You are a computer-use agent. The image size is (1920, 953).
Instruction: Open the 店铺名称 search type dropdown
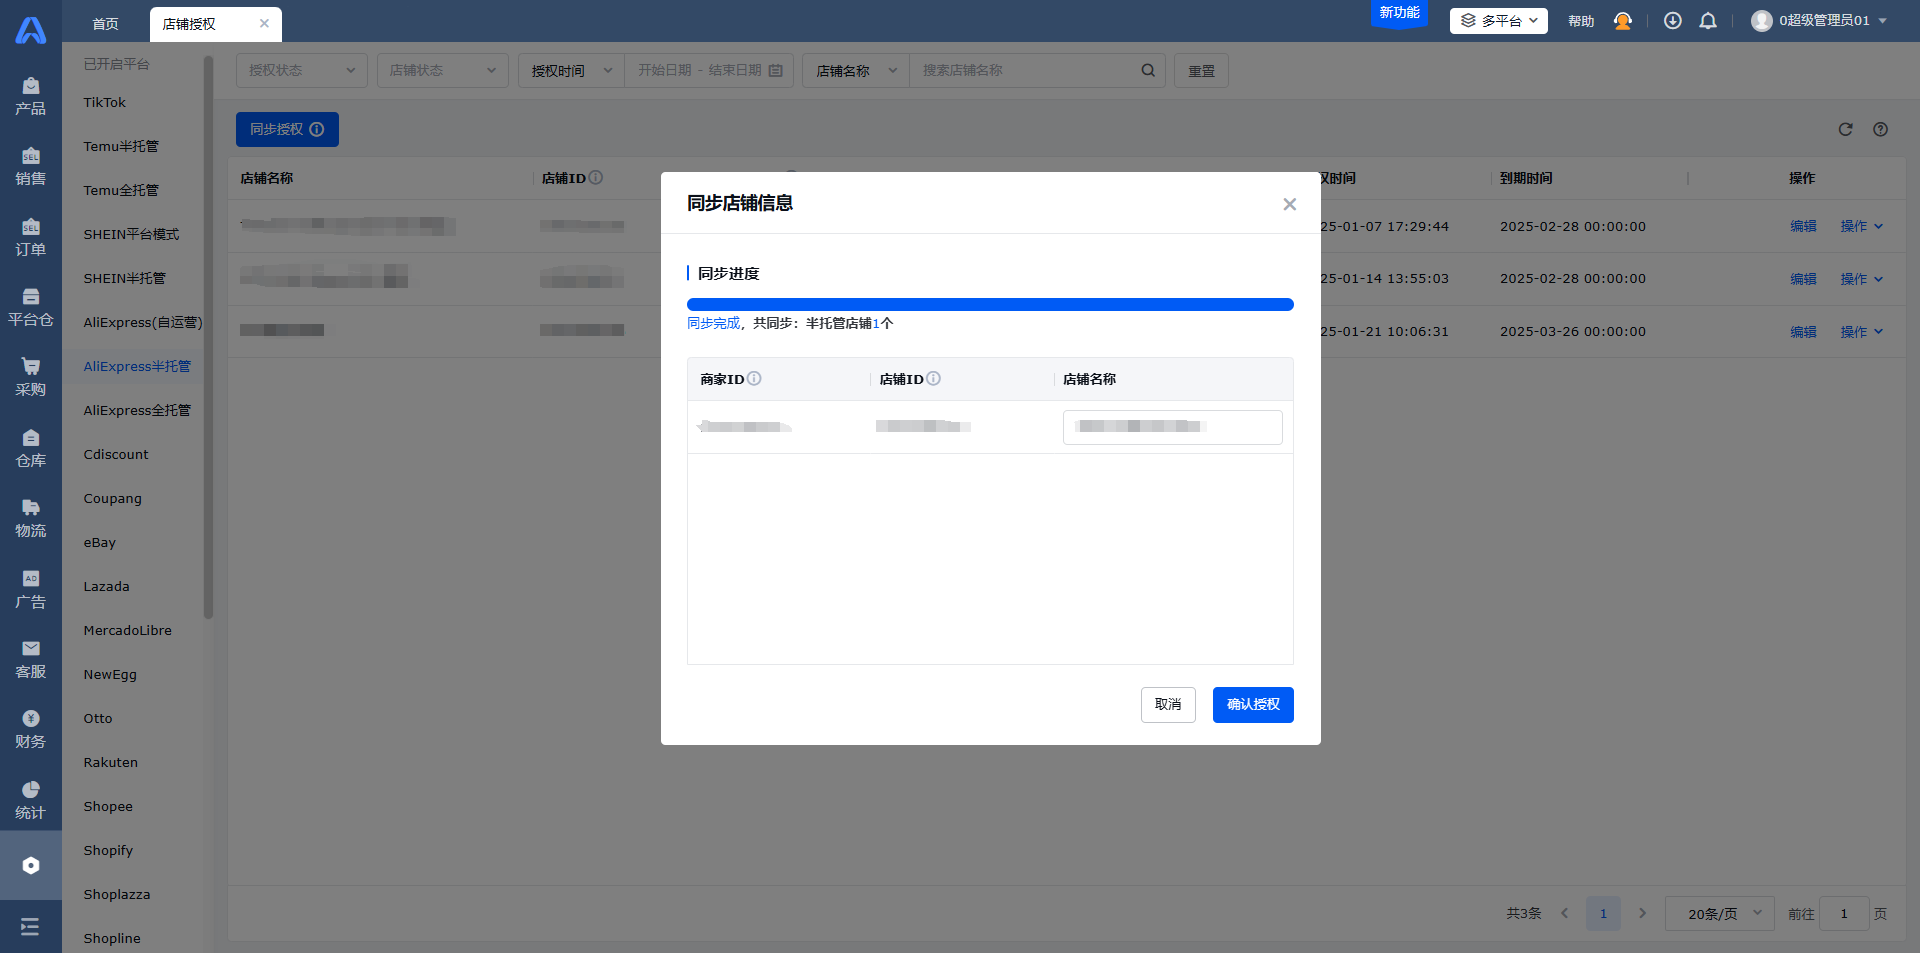pos(856,70)
